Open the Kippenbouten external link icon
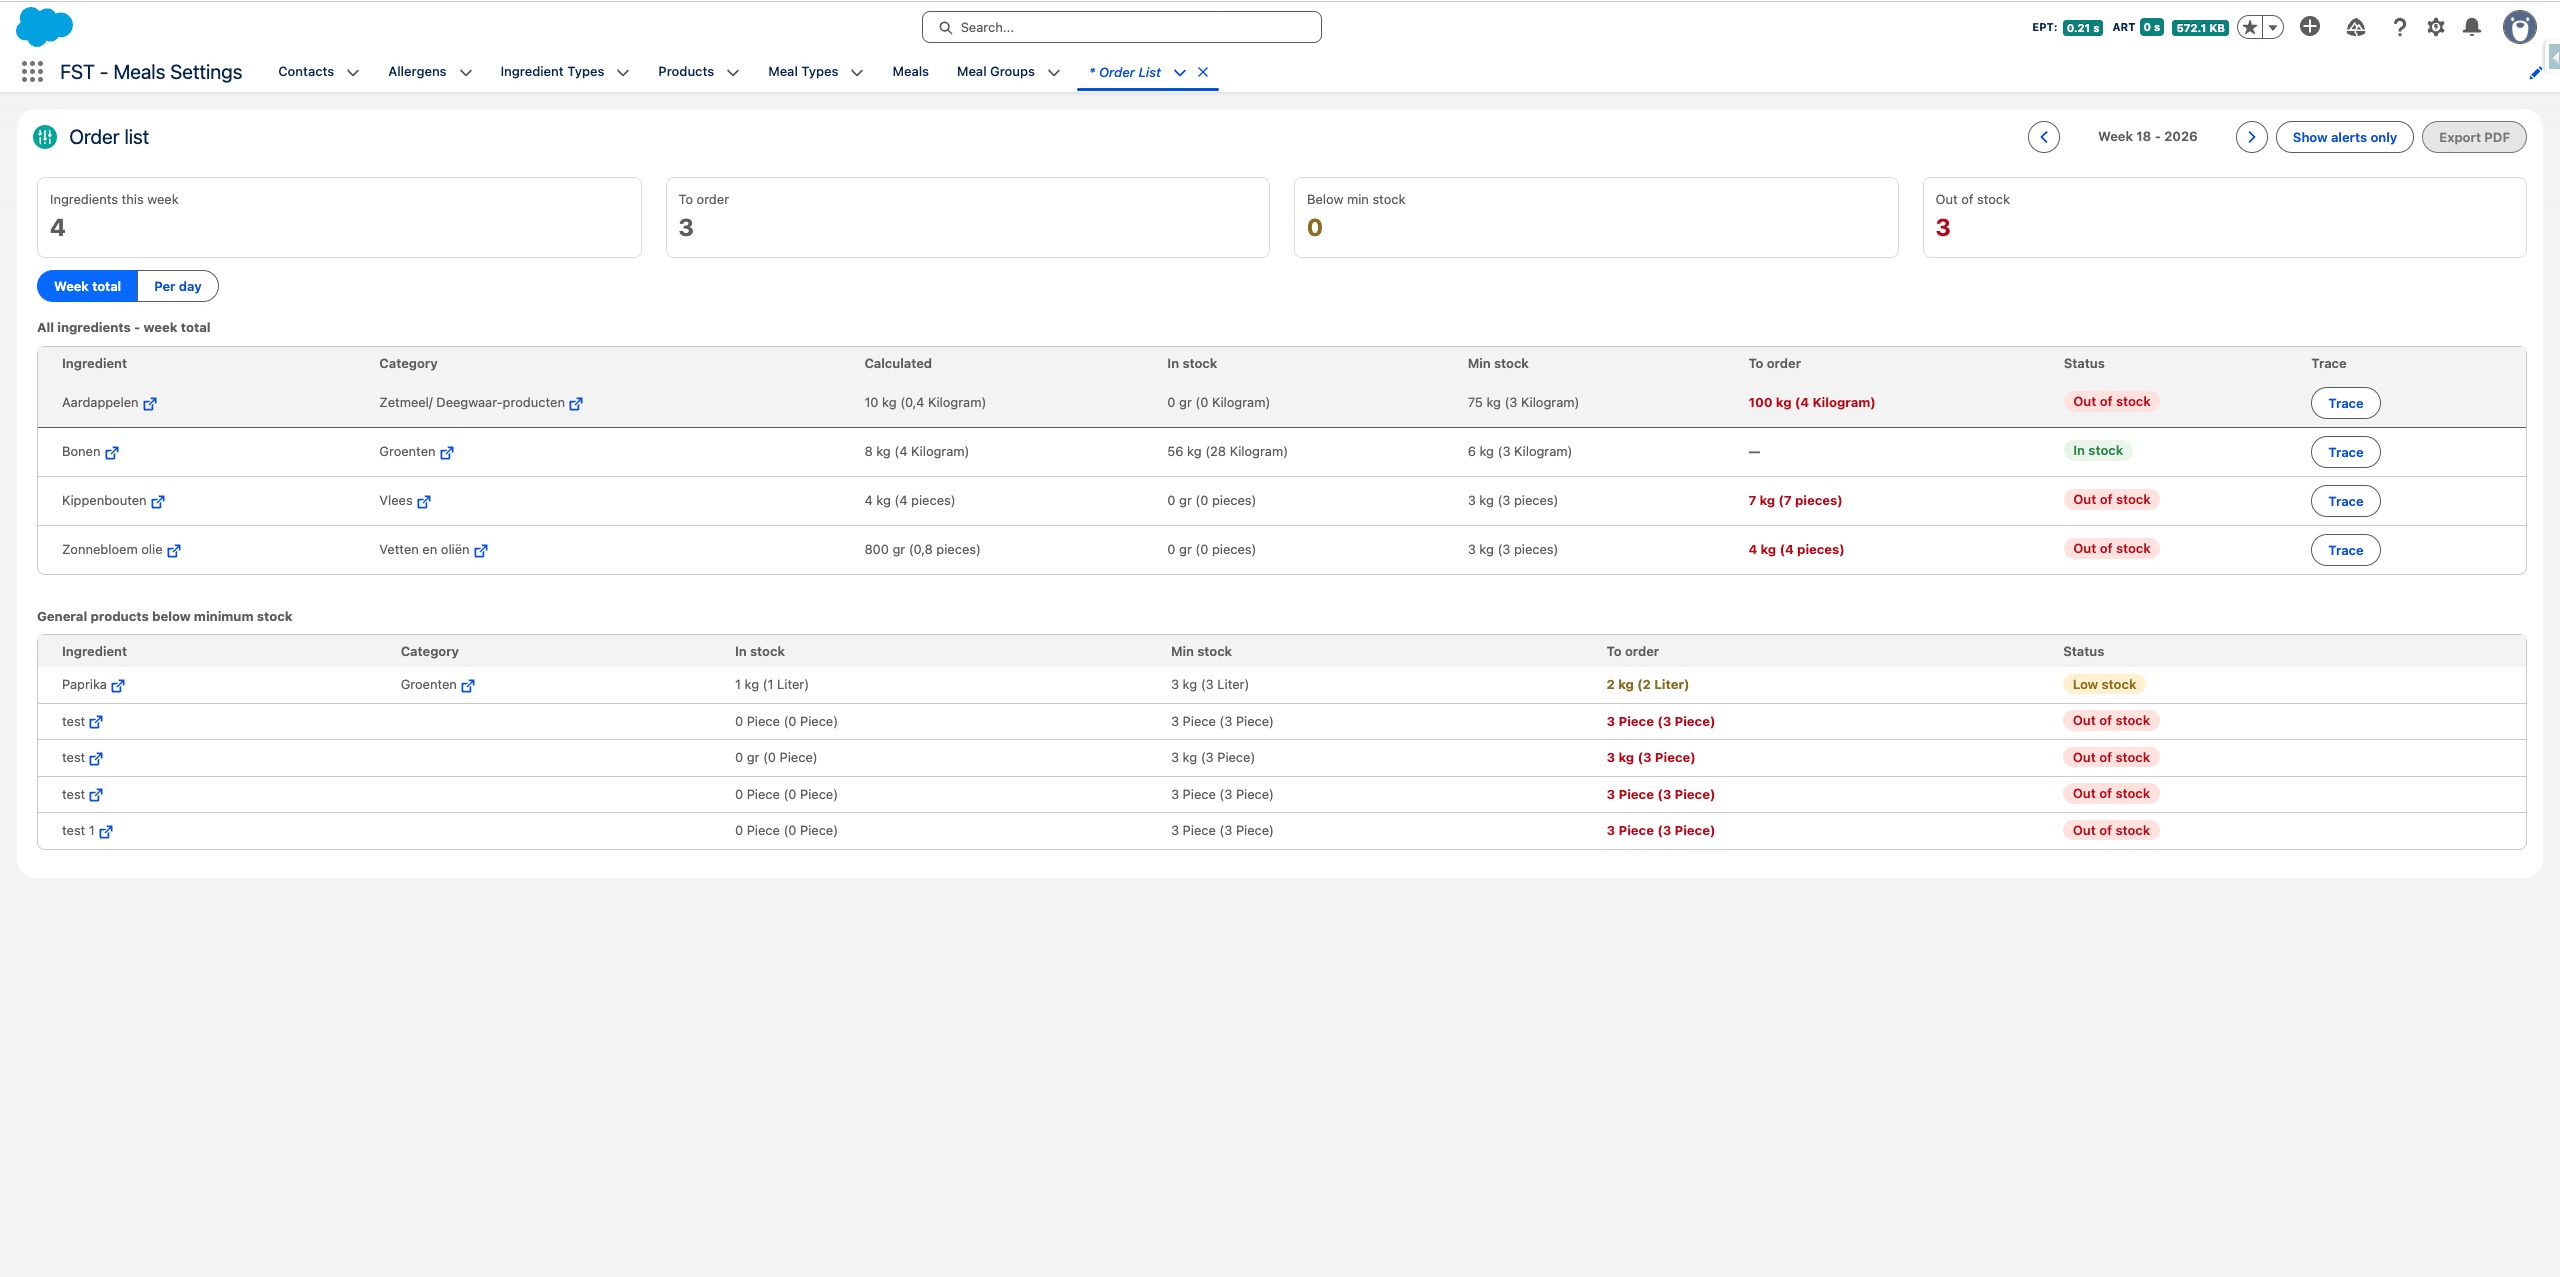2560x1277 pixels. (x=158, y=502)
